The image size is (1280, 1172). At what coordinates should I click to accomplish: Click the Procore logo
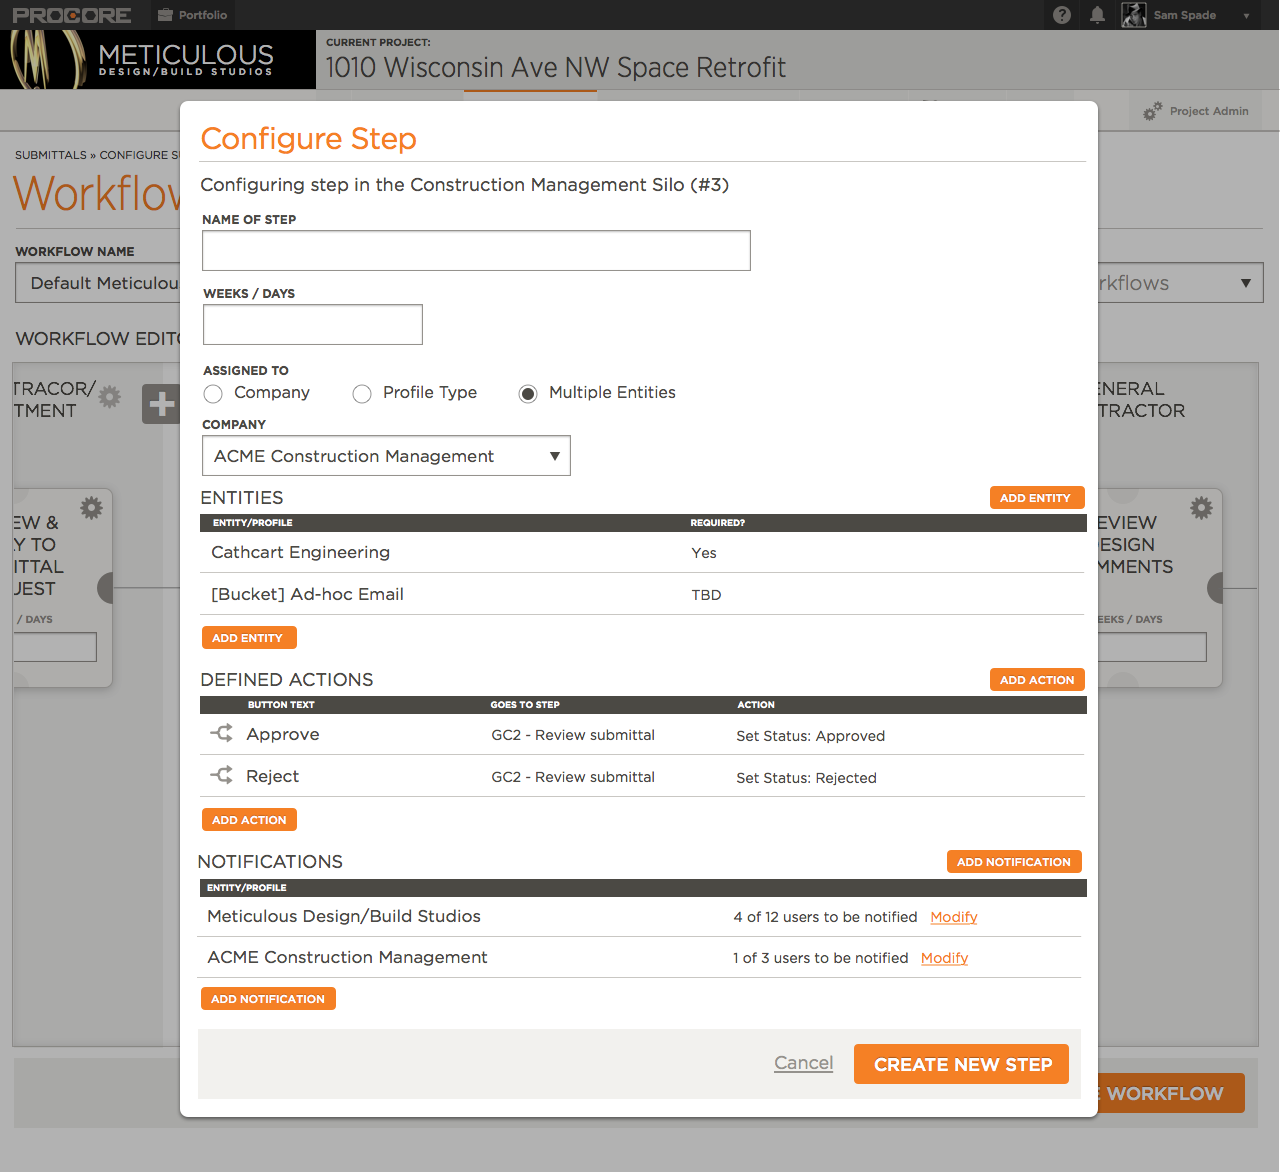point(72,15)
